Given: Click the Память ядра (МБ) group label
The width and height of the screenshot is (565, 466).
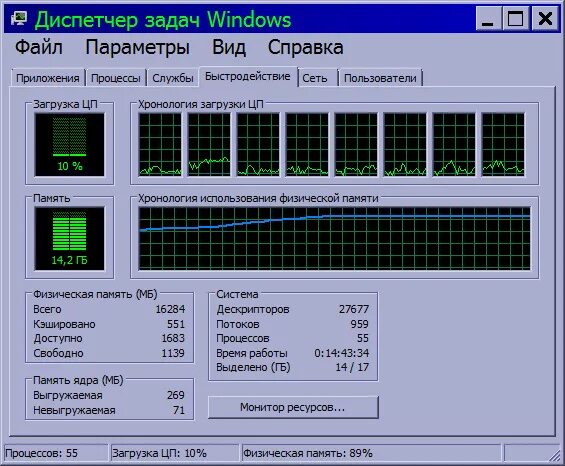Looking at the screenshot, I should [78, 380].
